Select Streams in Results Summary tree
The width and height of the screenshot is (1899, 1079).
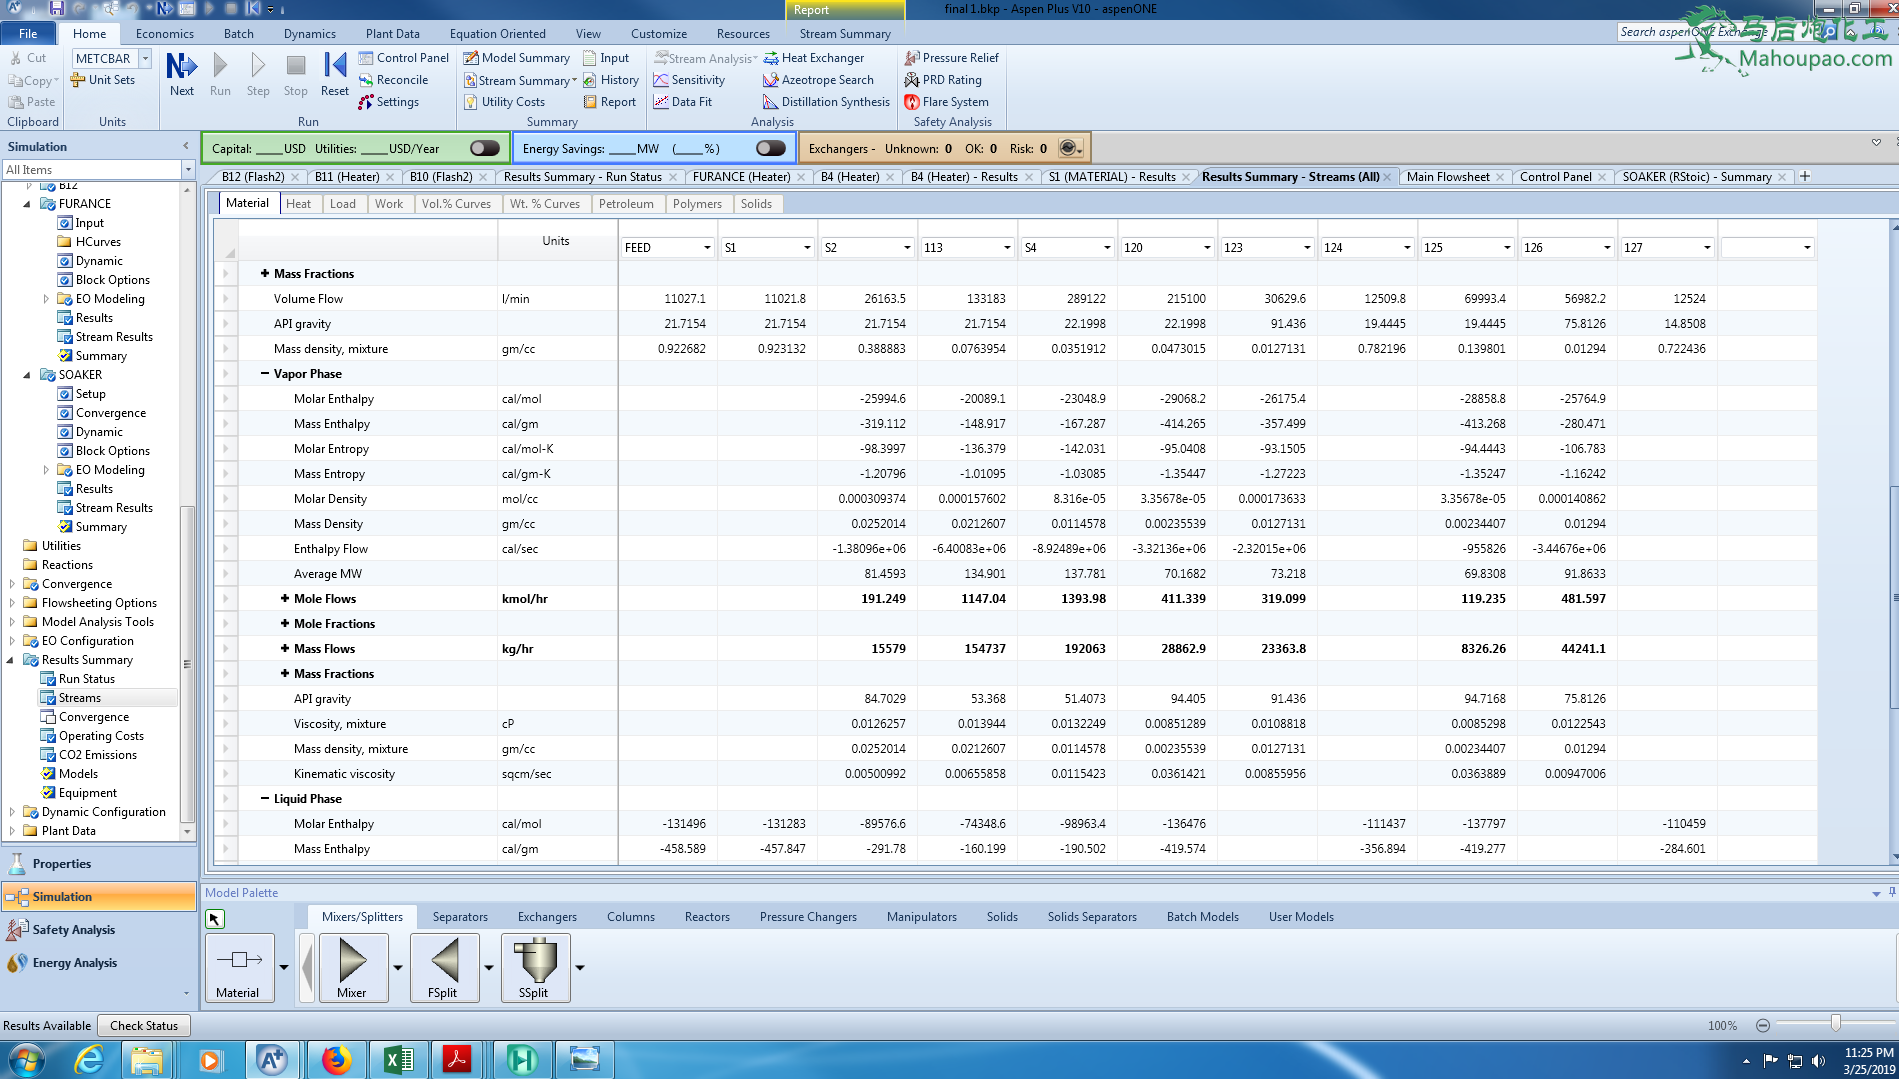pyautogui.click(x=79, y=698)
